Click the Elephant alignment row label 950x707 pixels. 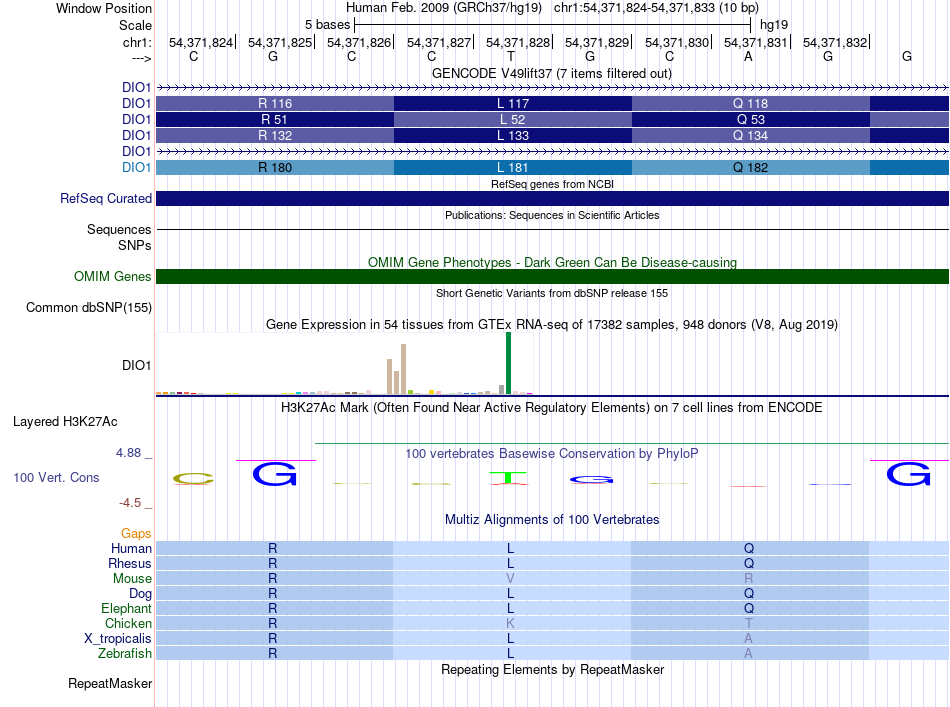126,608
